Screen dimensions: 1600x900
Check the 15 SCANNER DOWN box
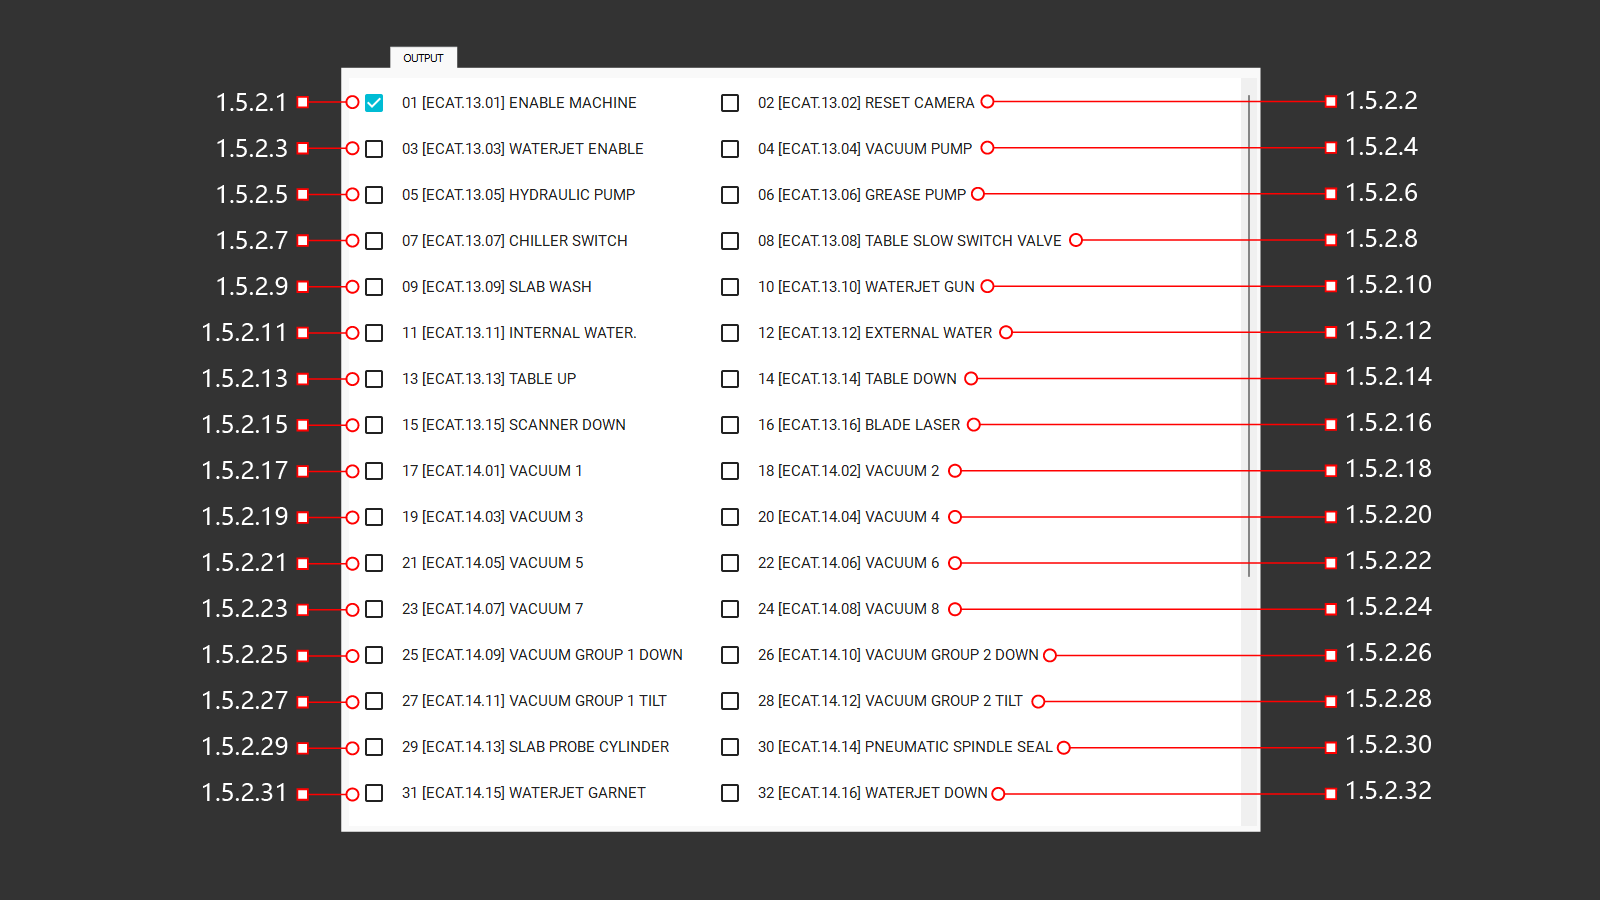374,425
